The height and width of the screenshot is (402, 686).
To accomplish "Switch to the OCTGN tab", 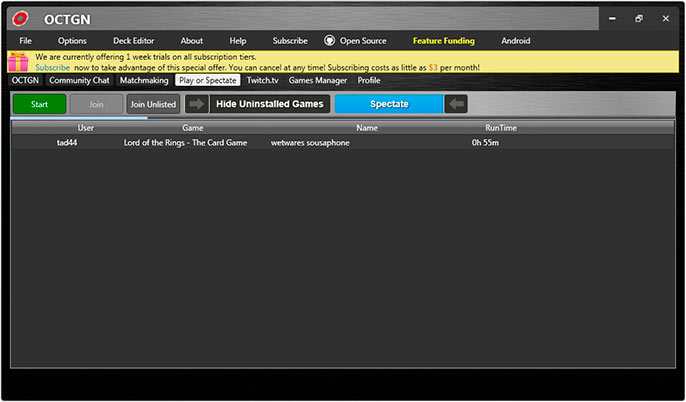I will 25,80.
